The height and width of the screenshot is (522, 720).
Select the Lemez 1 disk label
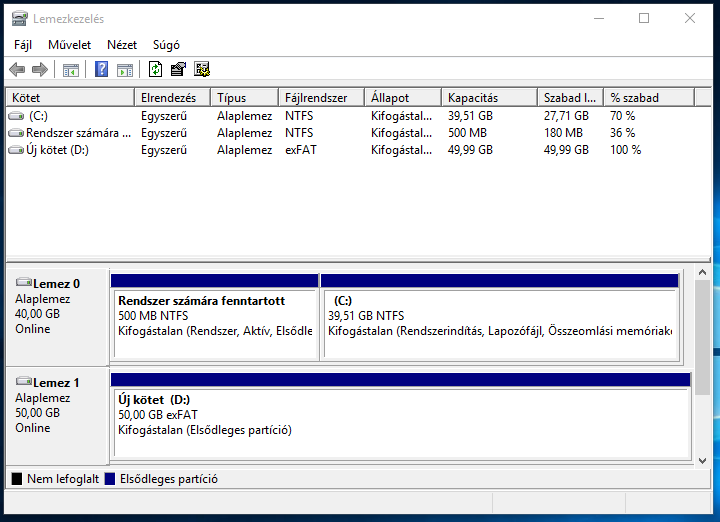click(56, 383)
